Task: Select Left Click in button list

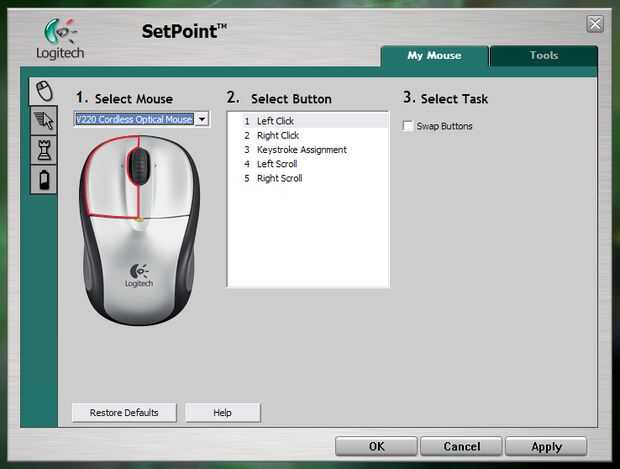Action: pyautogui.click(x=308, y=121)
